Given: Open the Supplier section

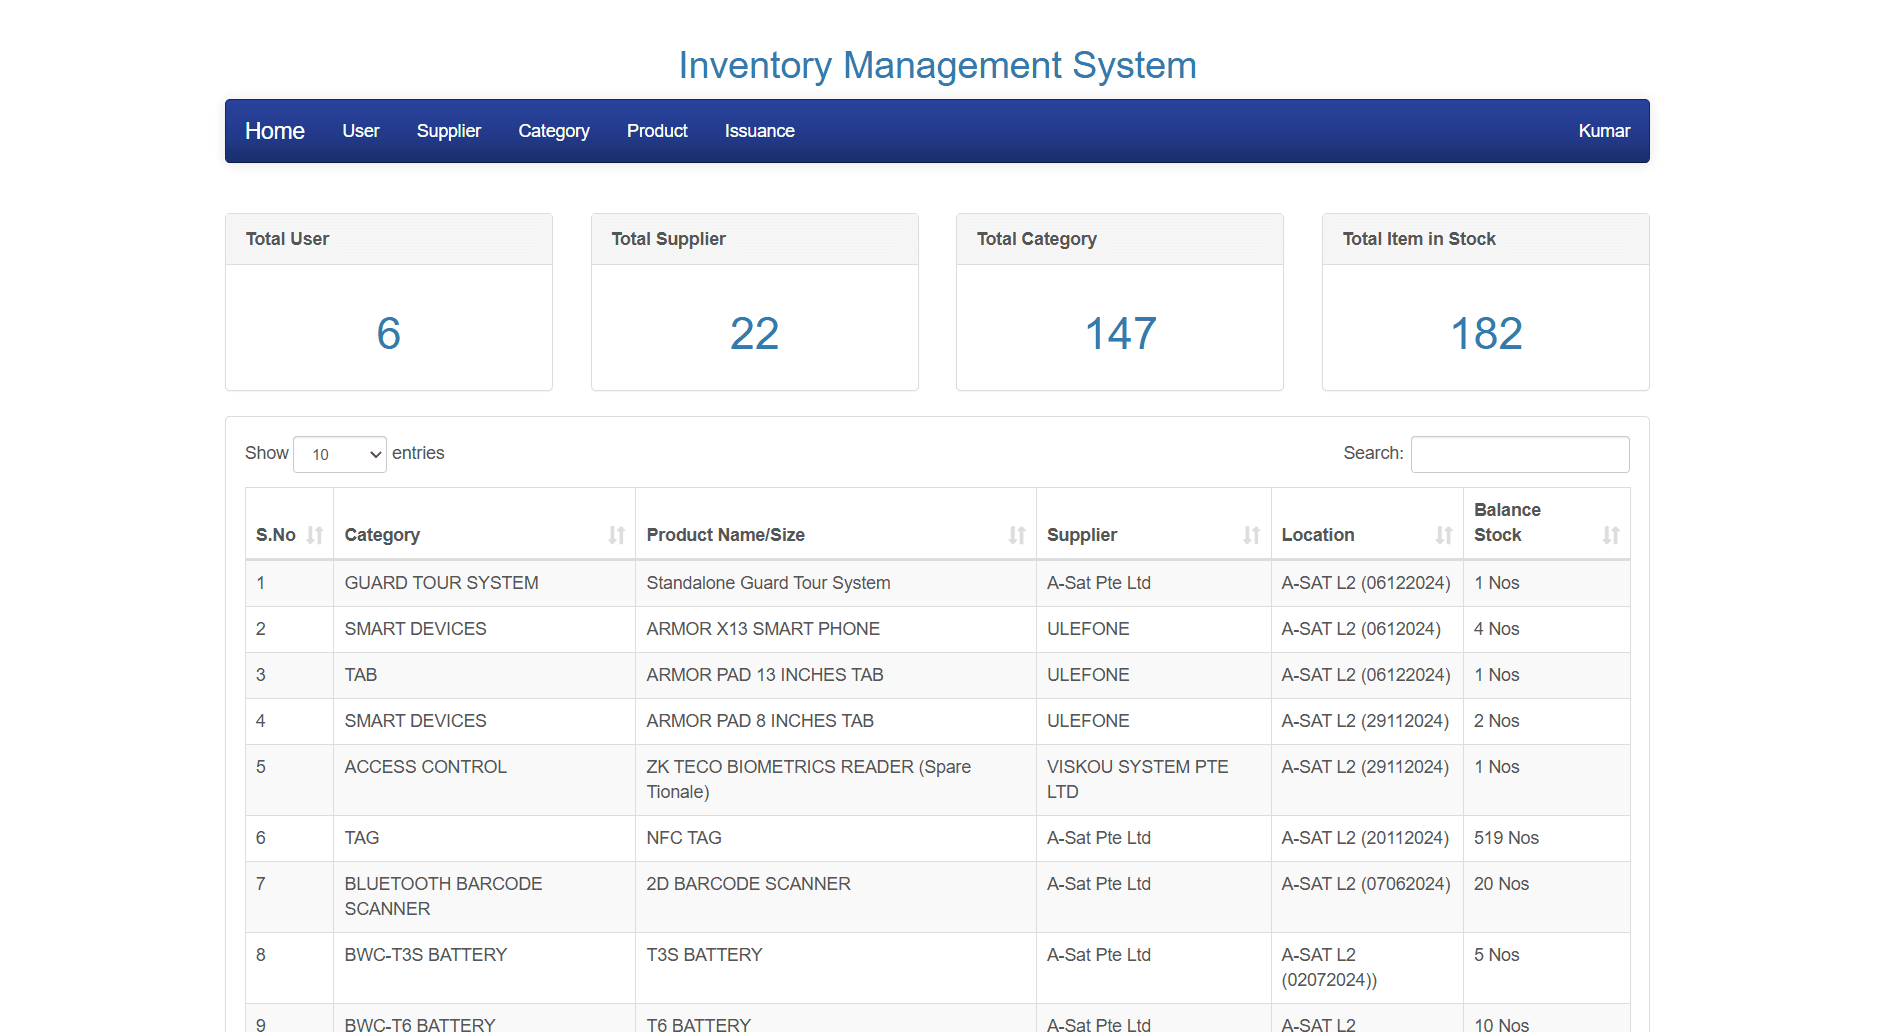Looking at the screenshot, I should [449, 130].
